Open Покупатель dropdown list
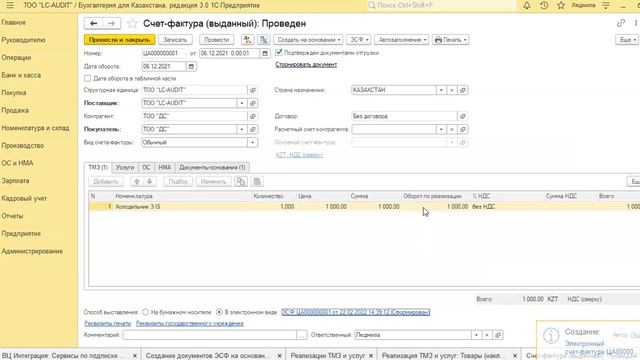 (242, 129)
